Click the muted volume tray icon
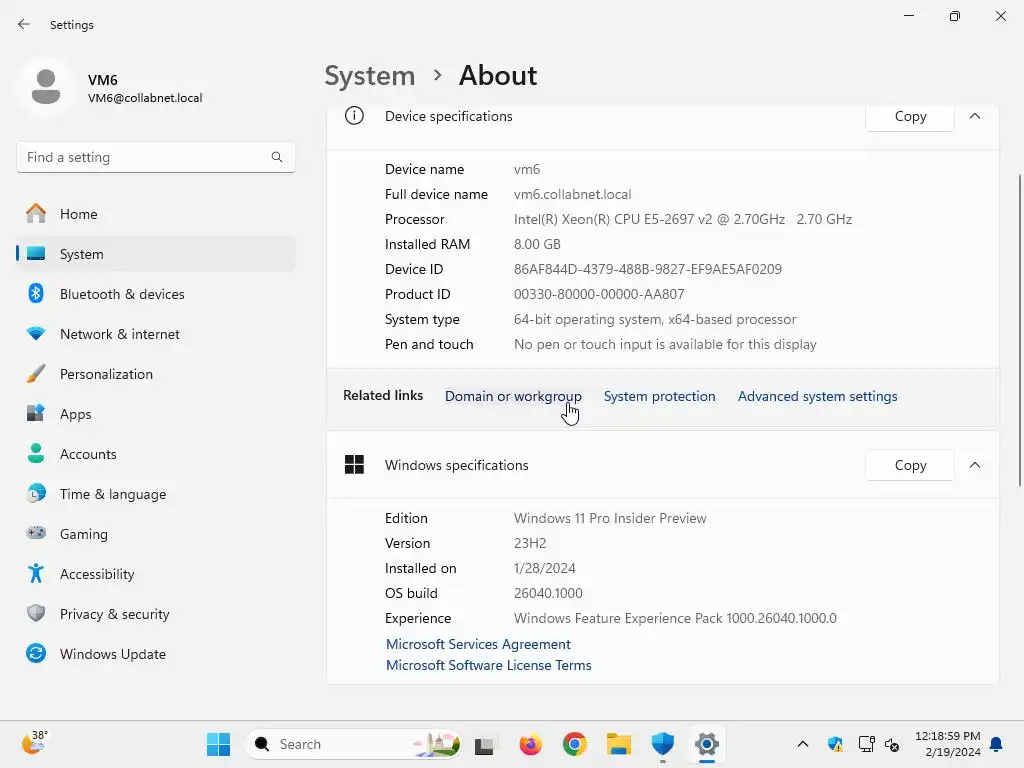This screenshot has height=768, width=1024. [x=892, y=744]
